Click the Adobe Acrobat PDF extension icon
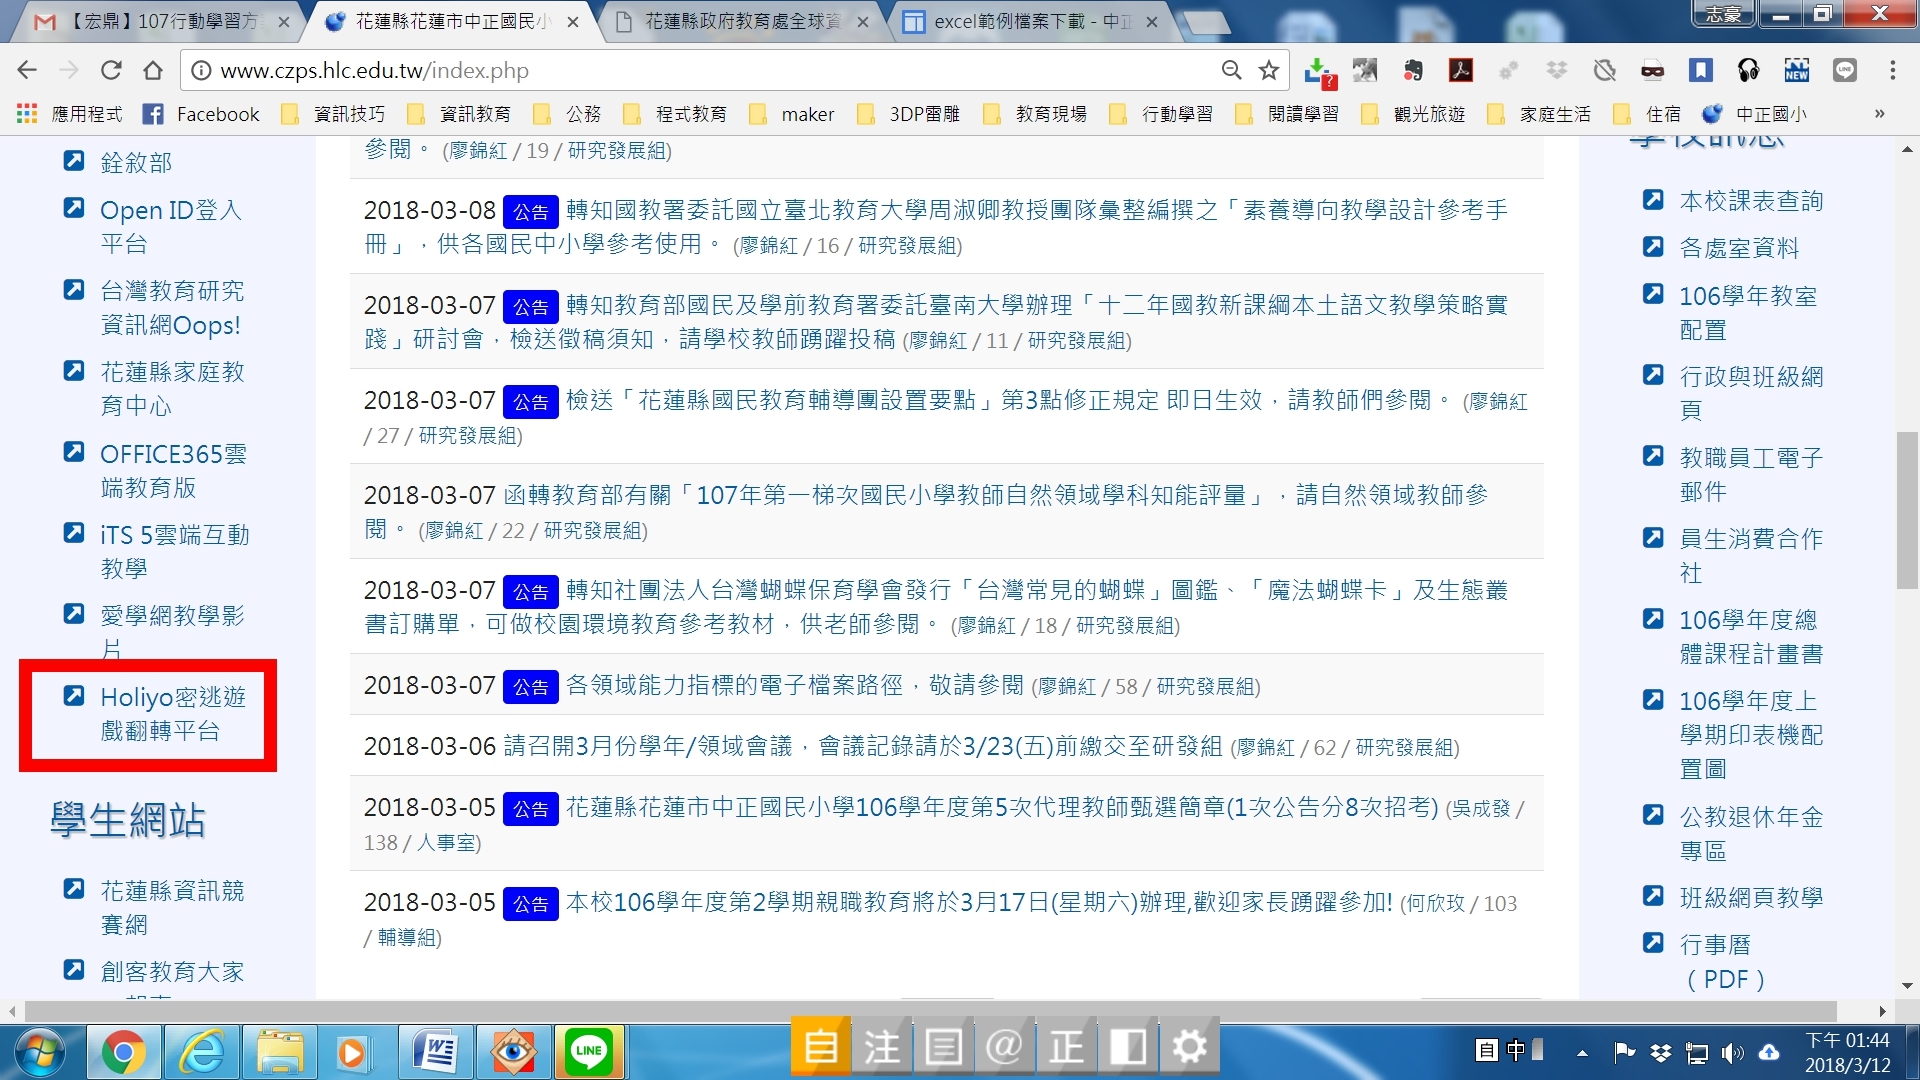The height and width of the screenshot is (1080, 1920). (x=1461, y=70)
